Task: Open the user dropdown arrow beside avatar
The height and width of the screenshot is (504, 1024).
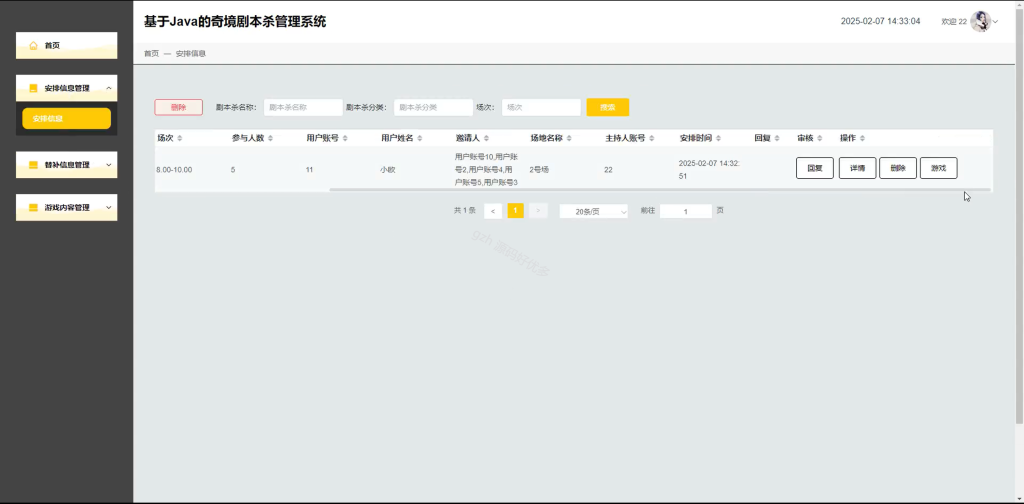Action: click(996, 22)
